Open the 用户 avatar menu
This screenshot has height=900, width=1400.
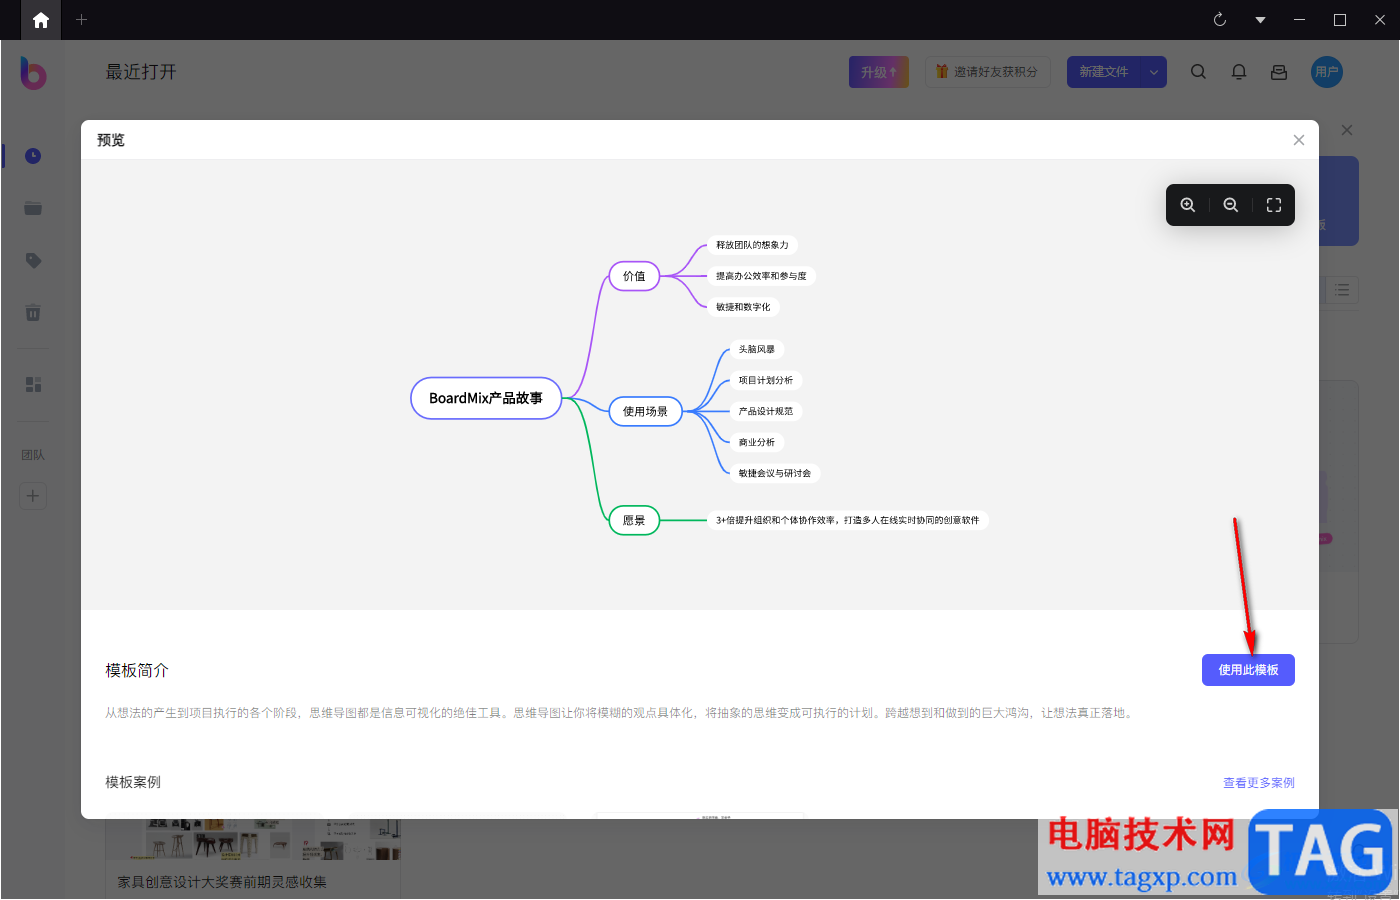tap(1327, 72)
